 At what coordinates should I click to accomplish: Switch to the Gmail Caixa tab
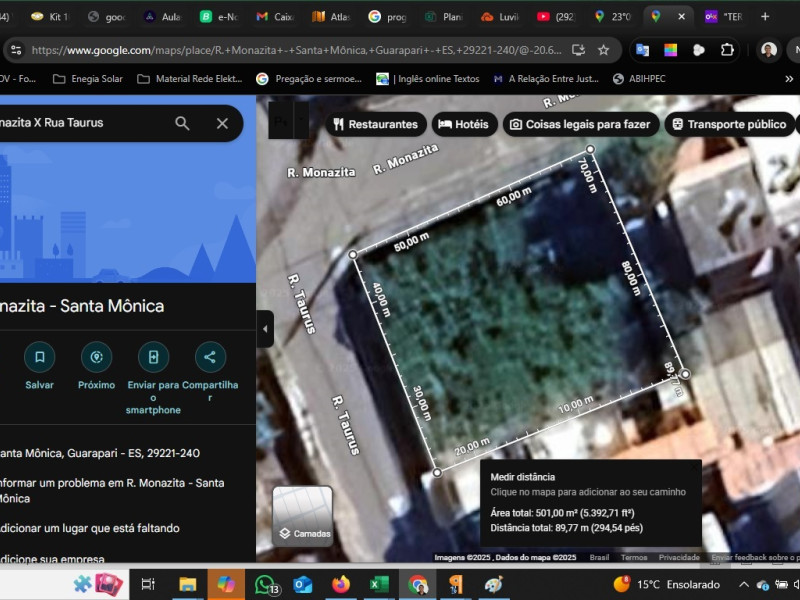click(x=276, y=17)
